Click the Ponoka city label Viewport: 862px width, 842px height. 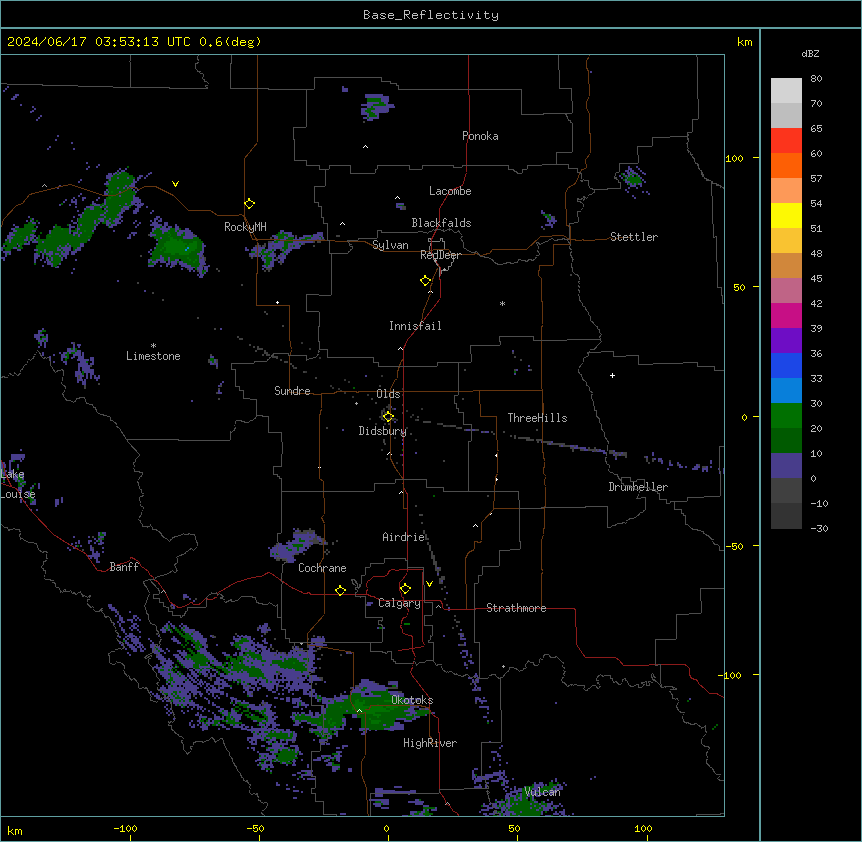click(x=480, y=136)
